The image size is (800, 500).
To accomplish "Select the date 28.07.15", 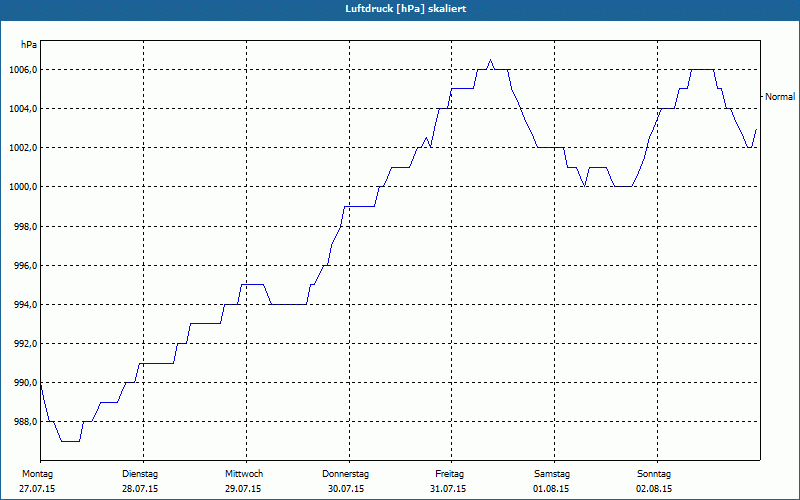I will tap(140, 489).
